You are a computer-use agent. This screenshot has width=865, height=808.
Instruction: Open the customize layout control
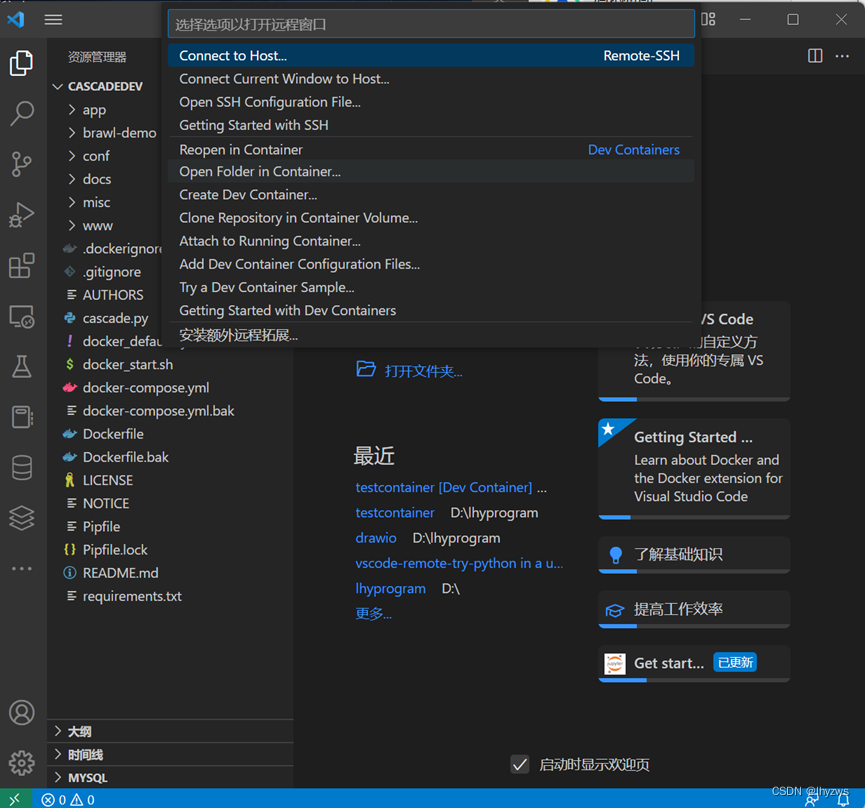pos(708,19)
